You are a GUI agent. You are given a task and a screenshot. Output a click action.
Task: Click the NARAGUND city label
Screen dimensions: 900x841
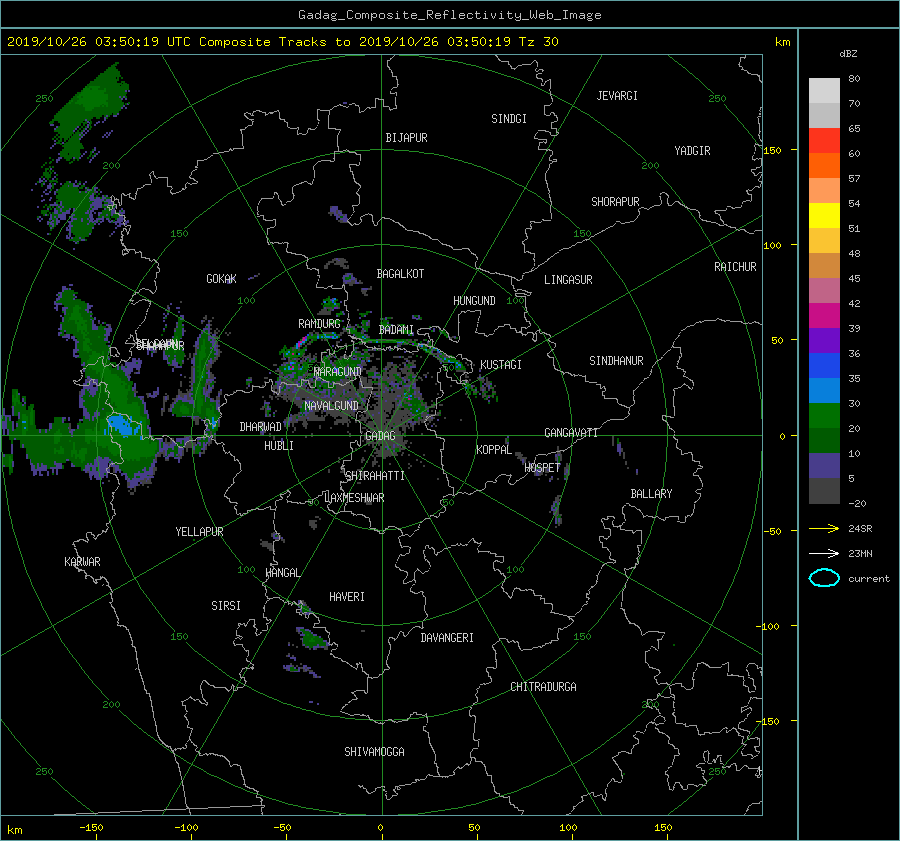[338, 372]
